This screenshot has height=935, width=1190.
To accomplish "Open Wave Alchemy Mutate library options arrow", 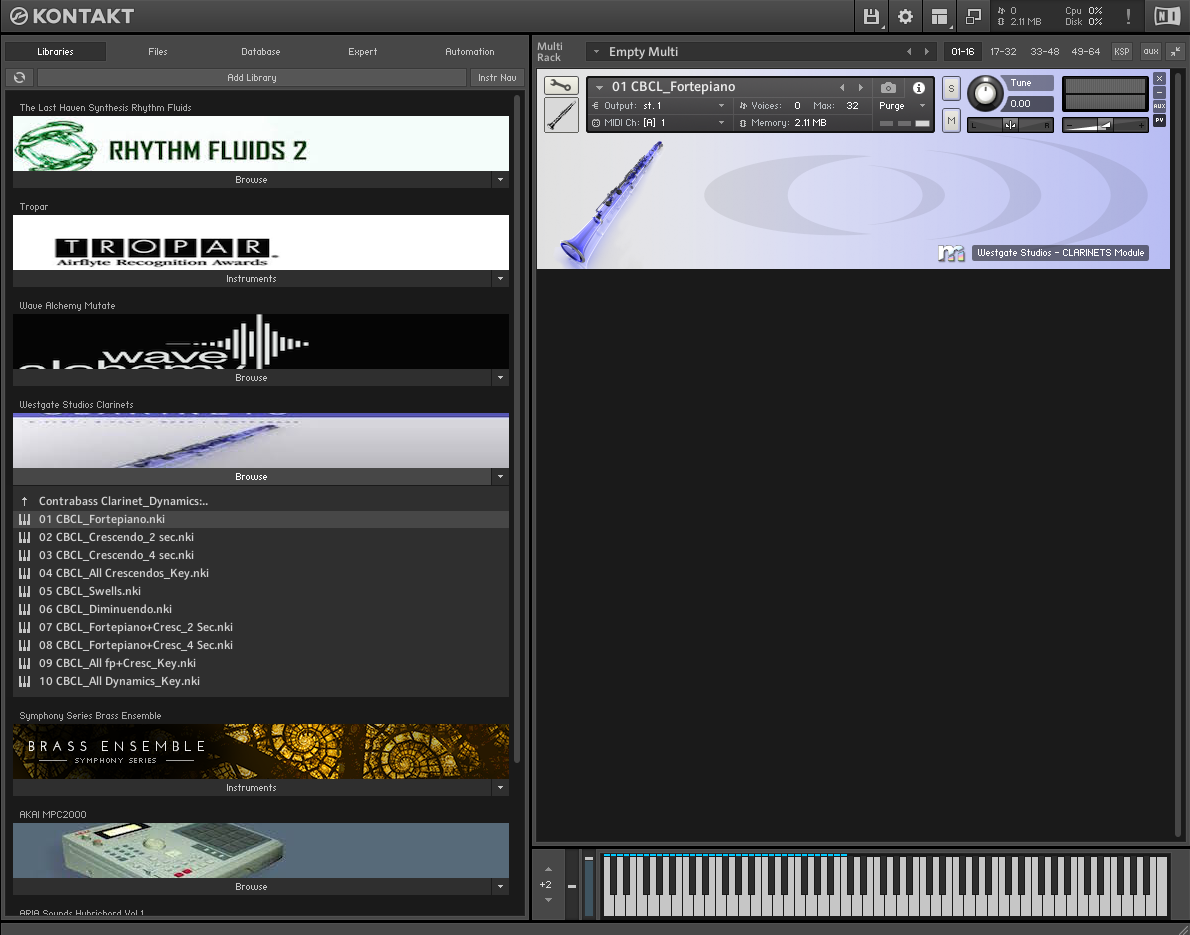I will pos(500,377).
